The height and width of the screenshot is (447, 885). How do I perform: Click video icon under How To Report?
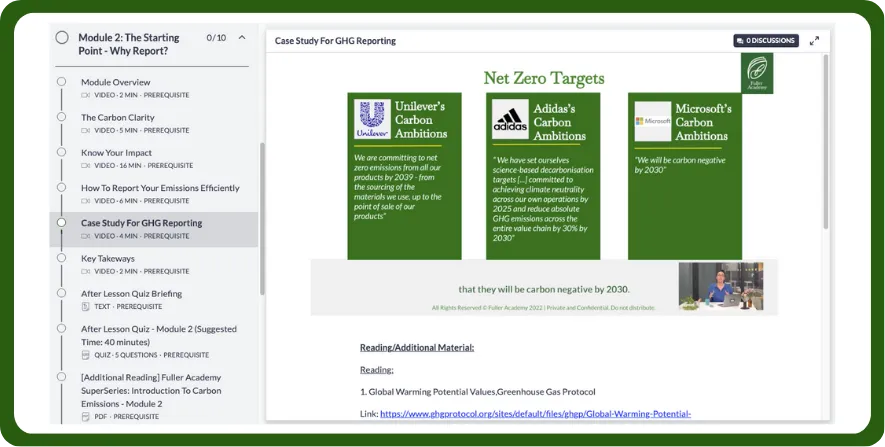pos(86,201)
